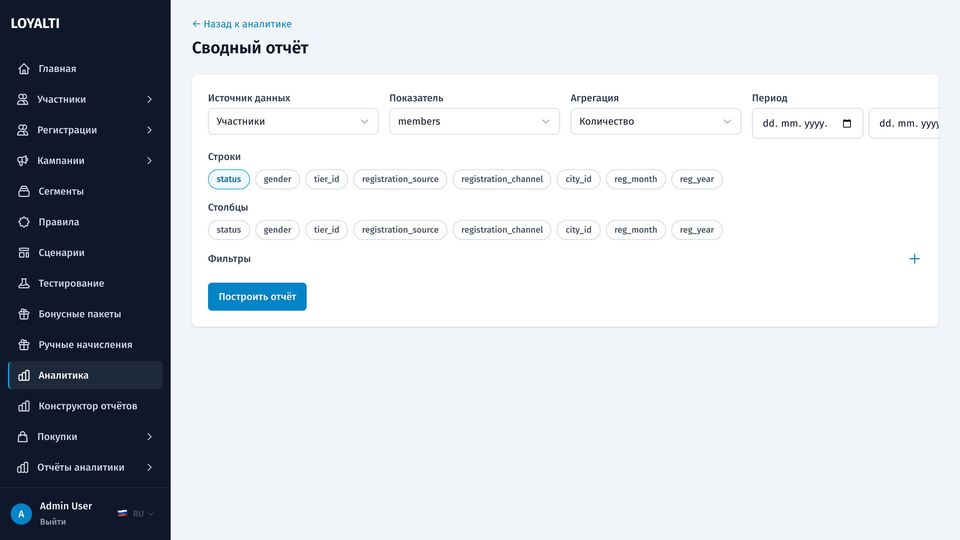Click the Главная home icon

click(24, 69)
